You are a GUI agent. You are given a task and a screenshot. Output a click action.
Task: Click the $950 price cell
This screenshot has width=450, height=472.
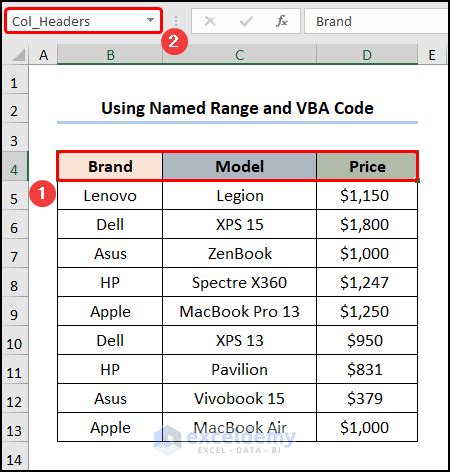pyautogui.click(x=367, y=340)
